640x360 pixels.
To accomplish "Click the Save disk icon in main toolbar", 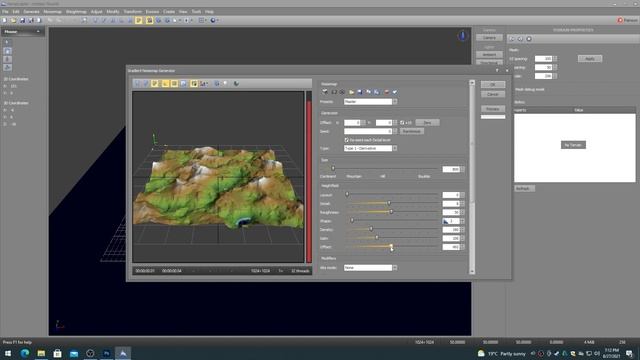I will coord(22,20).
